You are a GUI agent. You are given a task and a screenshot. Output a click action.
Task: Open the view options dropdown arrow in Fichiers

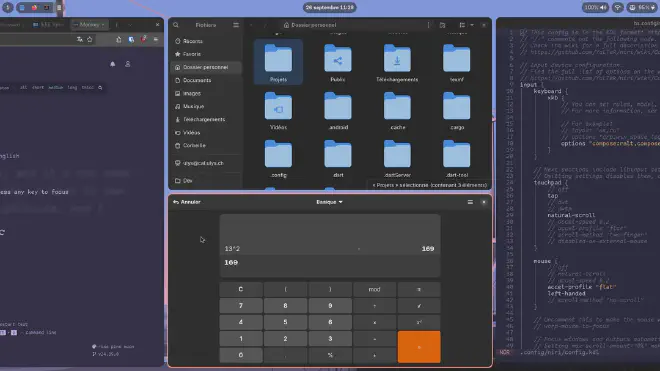coord(472,25)
